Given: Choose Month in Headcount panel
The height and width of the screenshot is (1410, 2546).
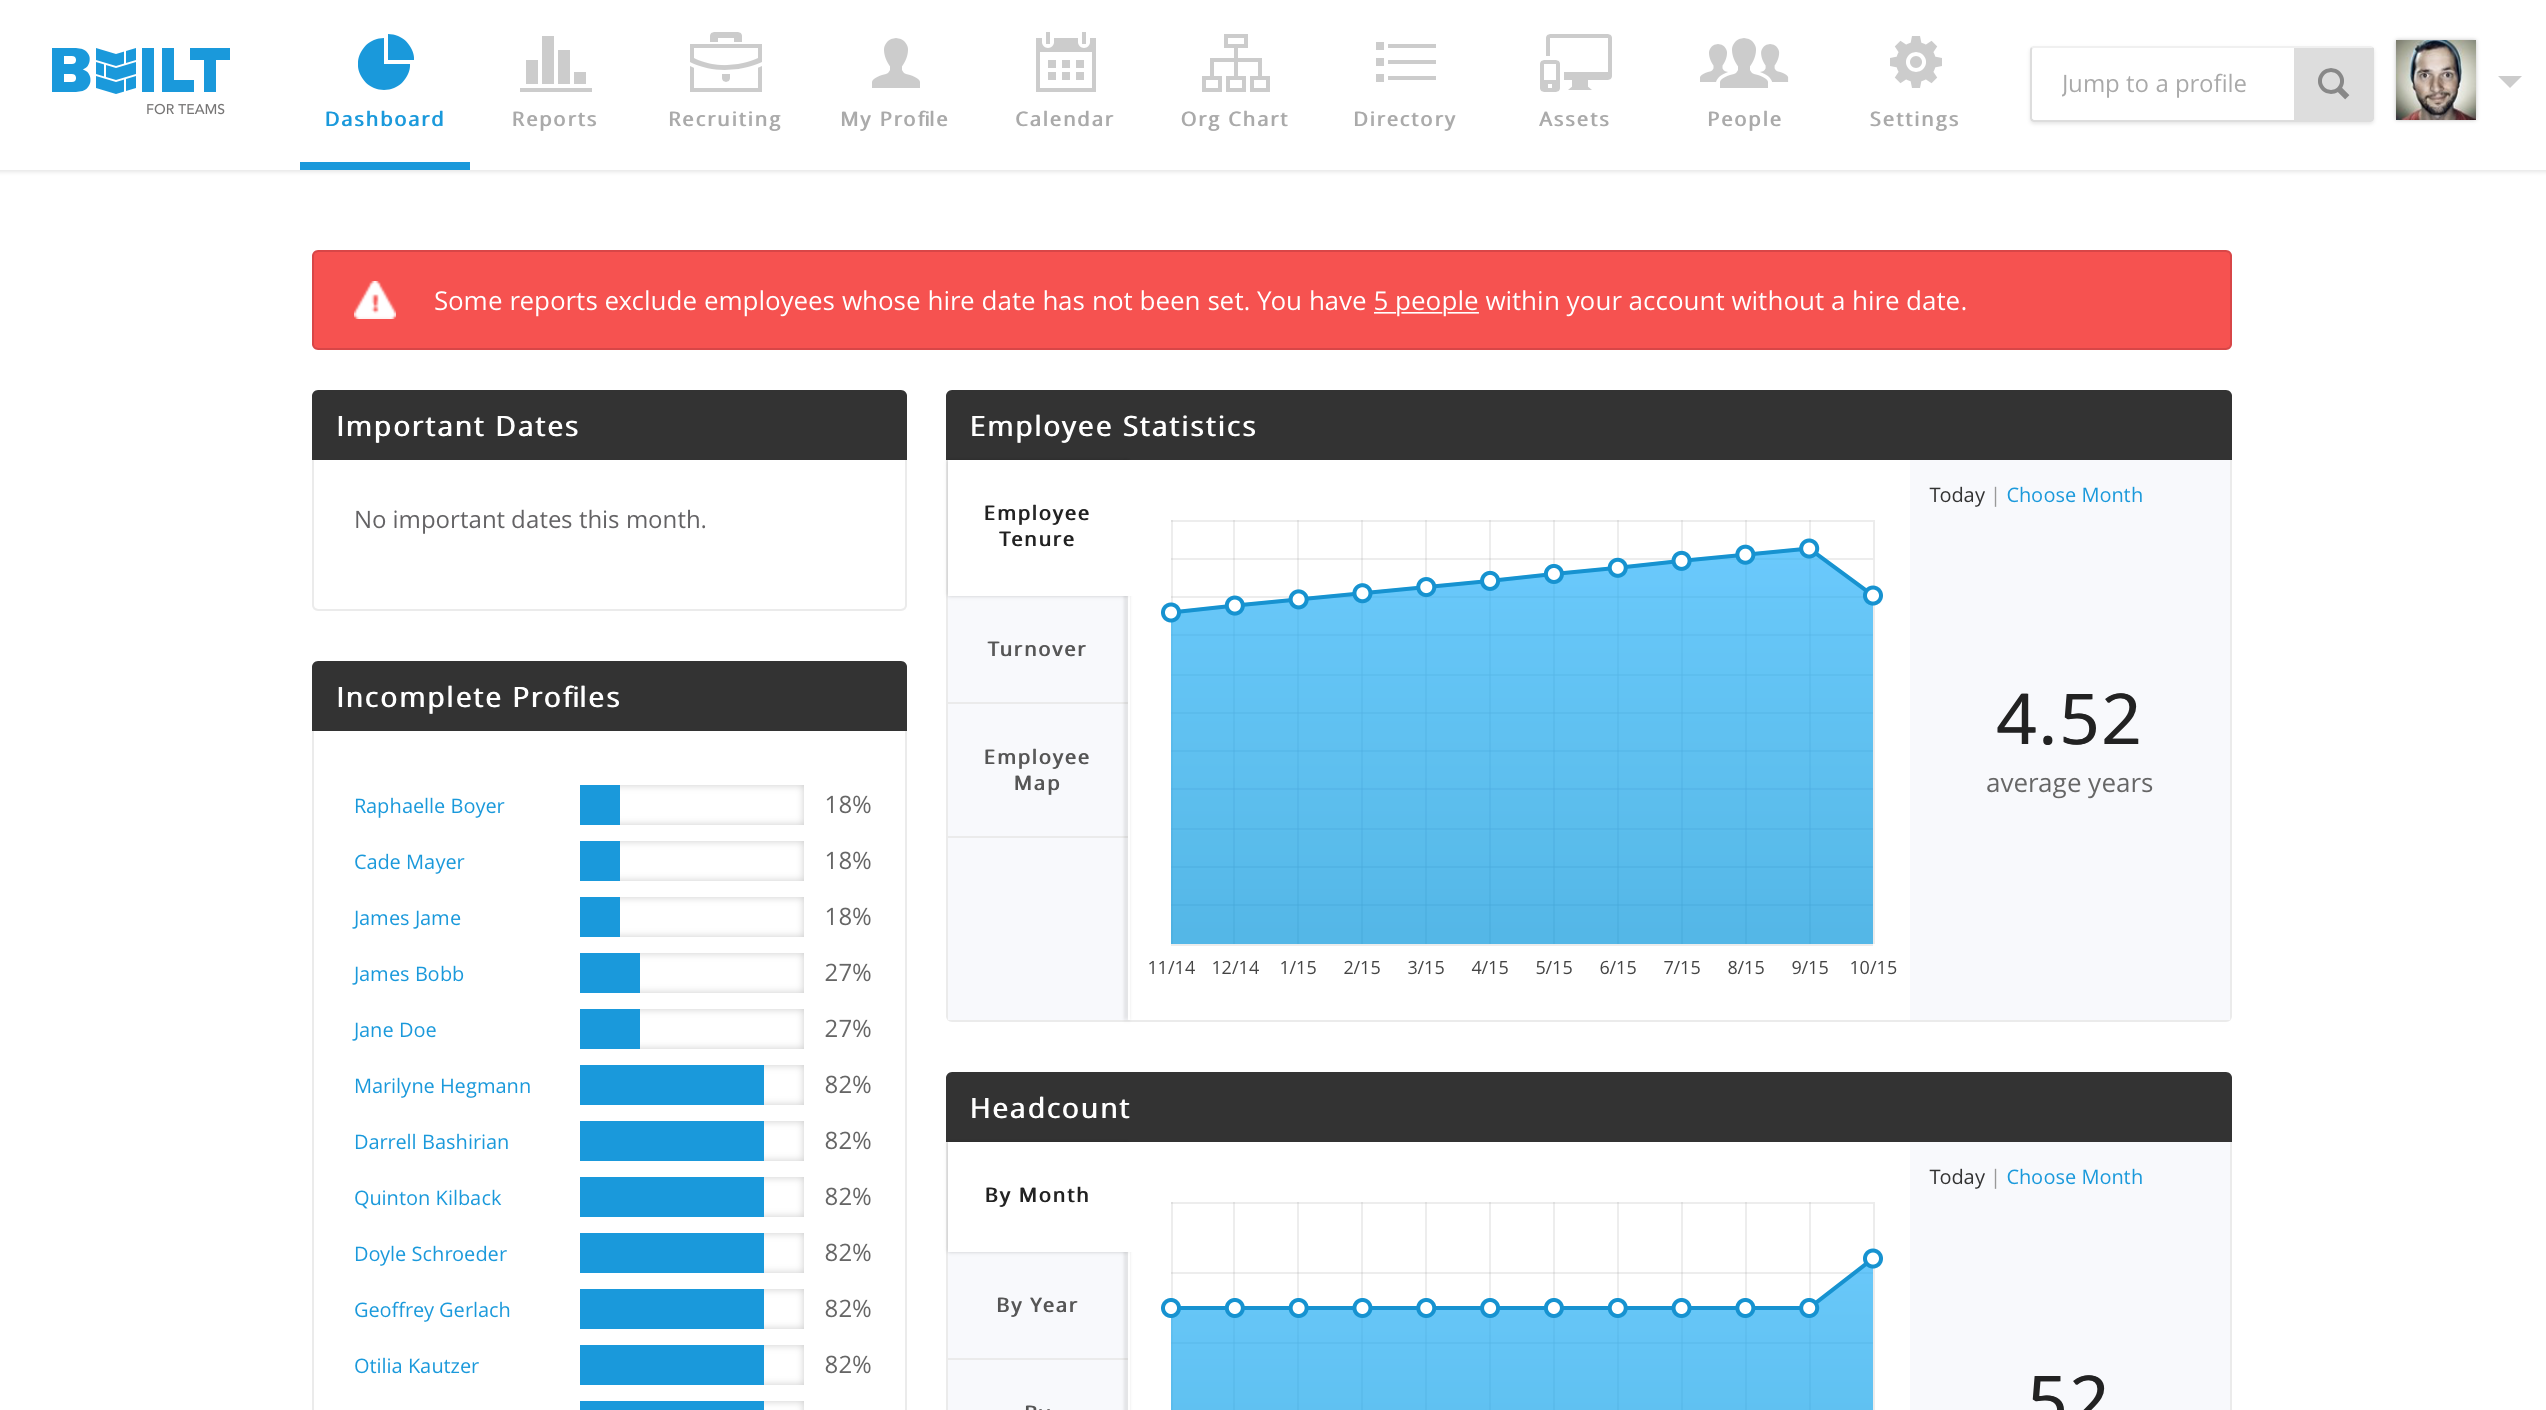Looking at the screenshot, I should pyautogui.click(x=2074, y=1177).
